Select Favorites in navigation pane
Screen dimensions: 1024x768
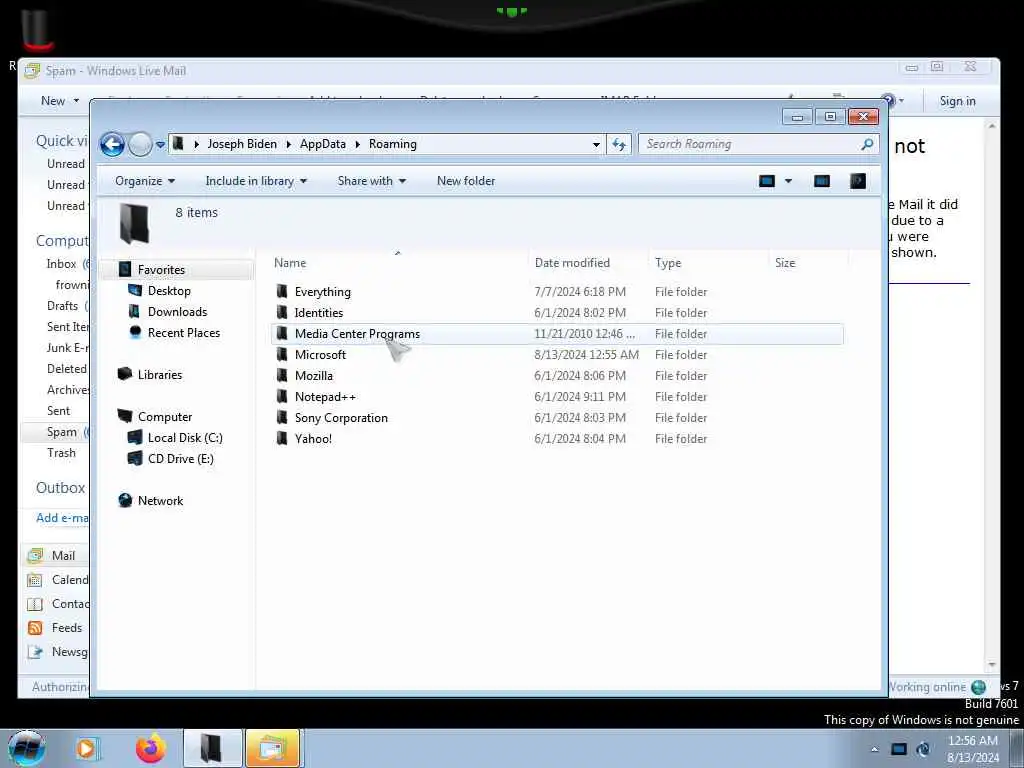point(161,270)
